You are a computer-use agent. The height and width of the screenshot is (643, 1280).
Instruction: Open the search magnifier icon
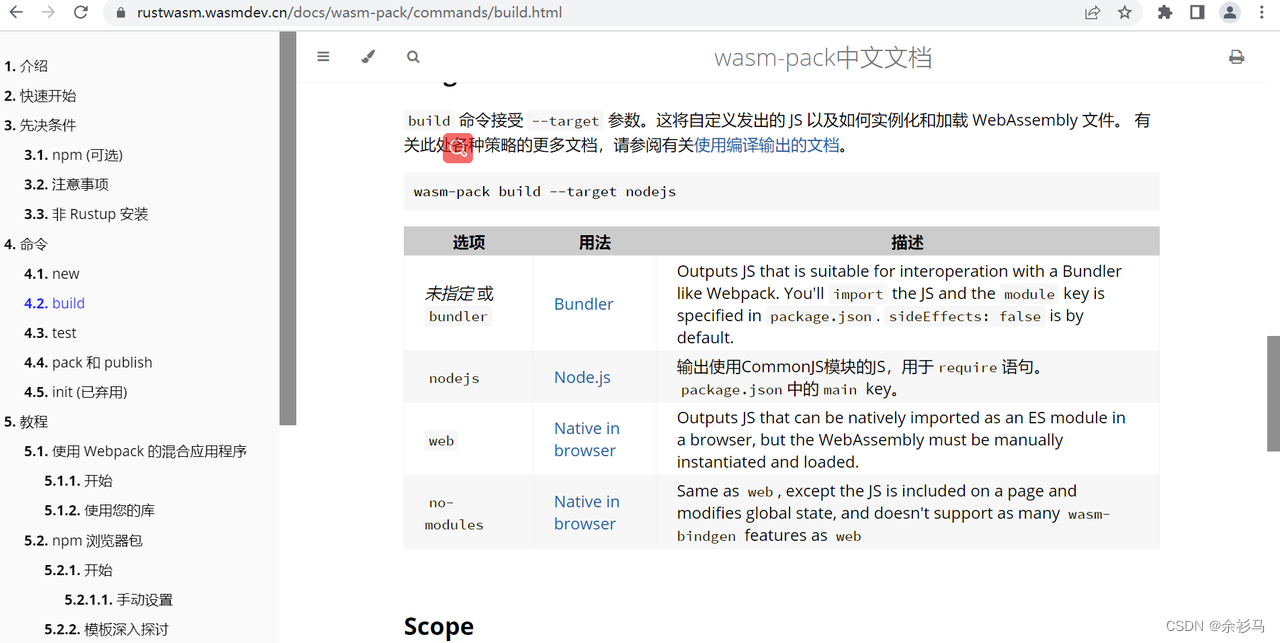tap(413, 57)
